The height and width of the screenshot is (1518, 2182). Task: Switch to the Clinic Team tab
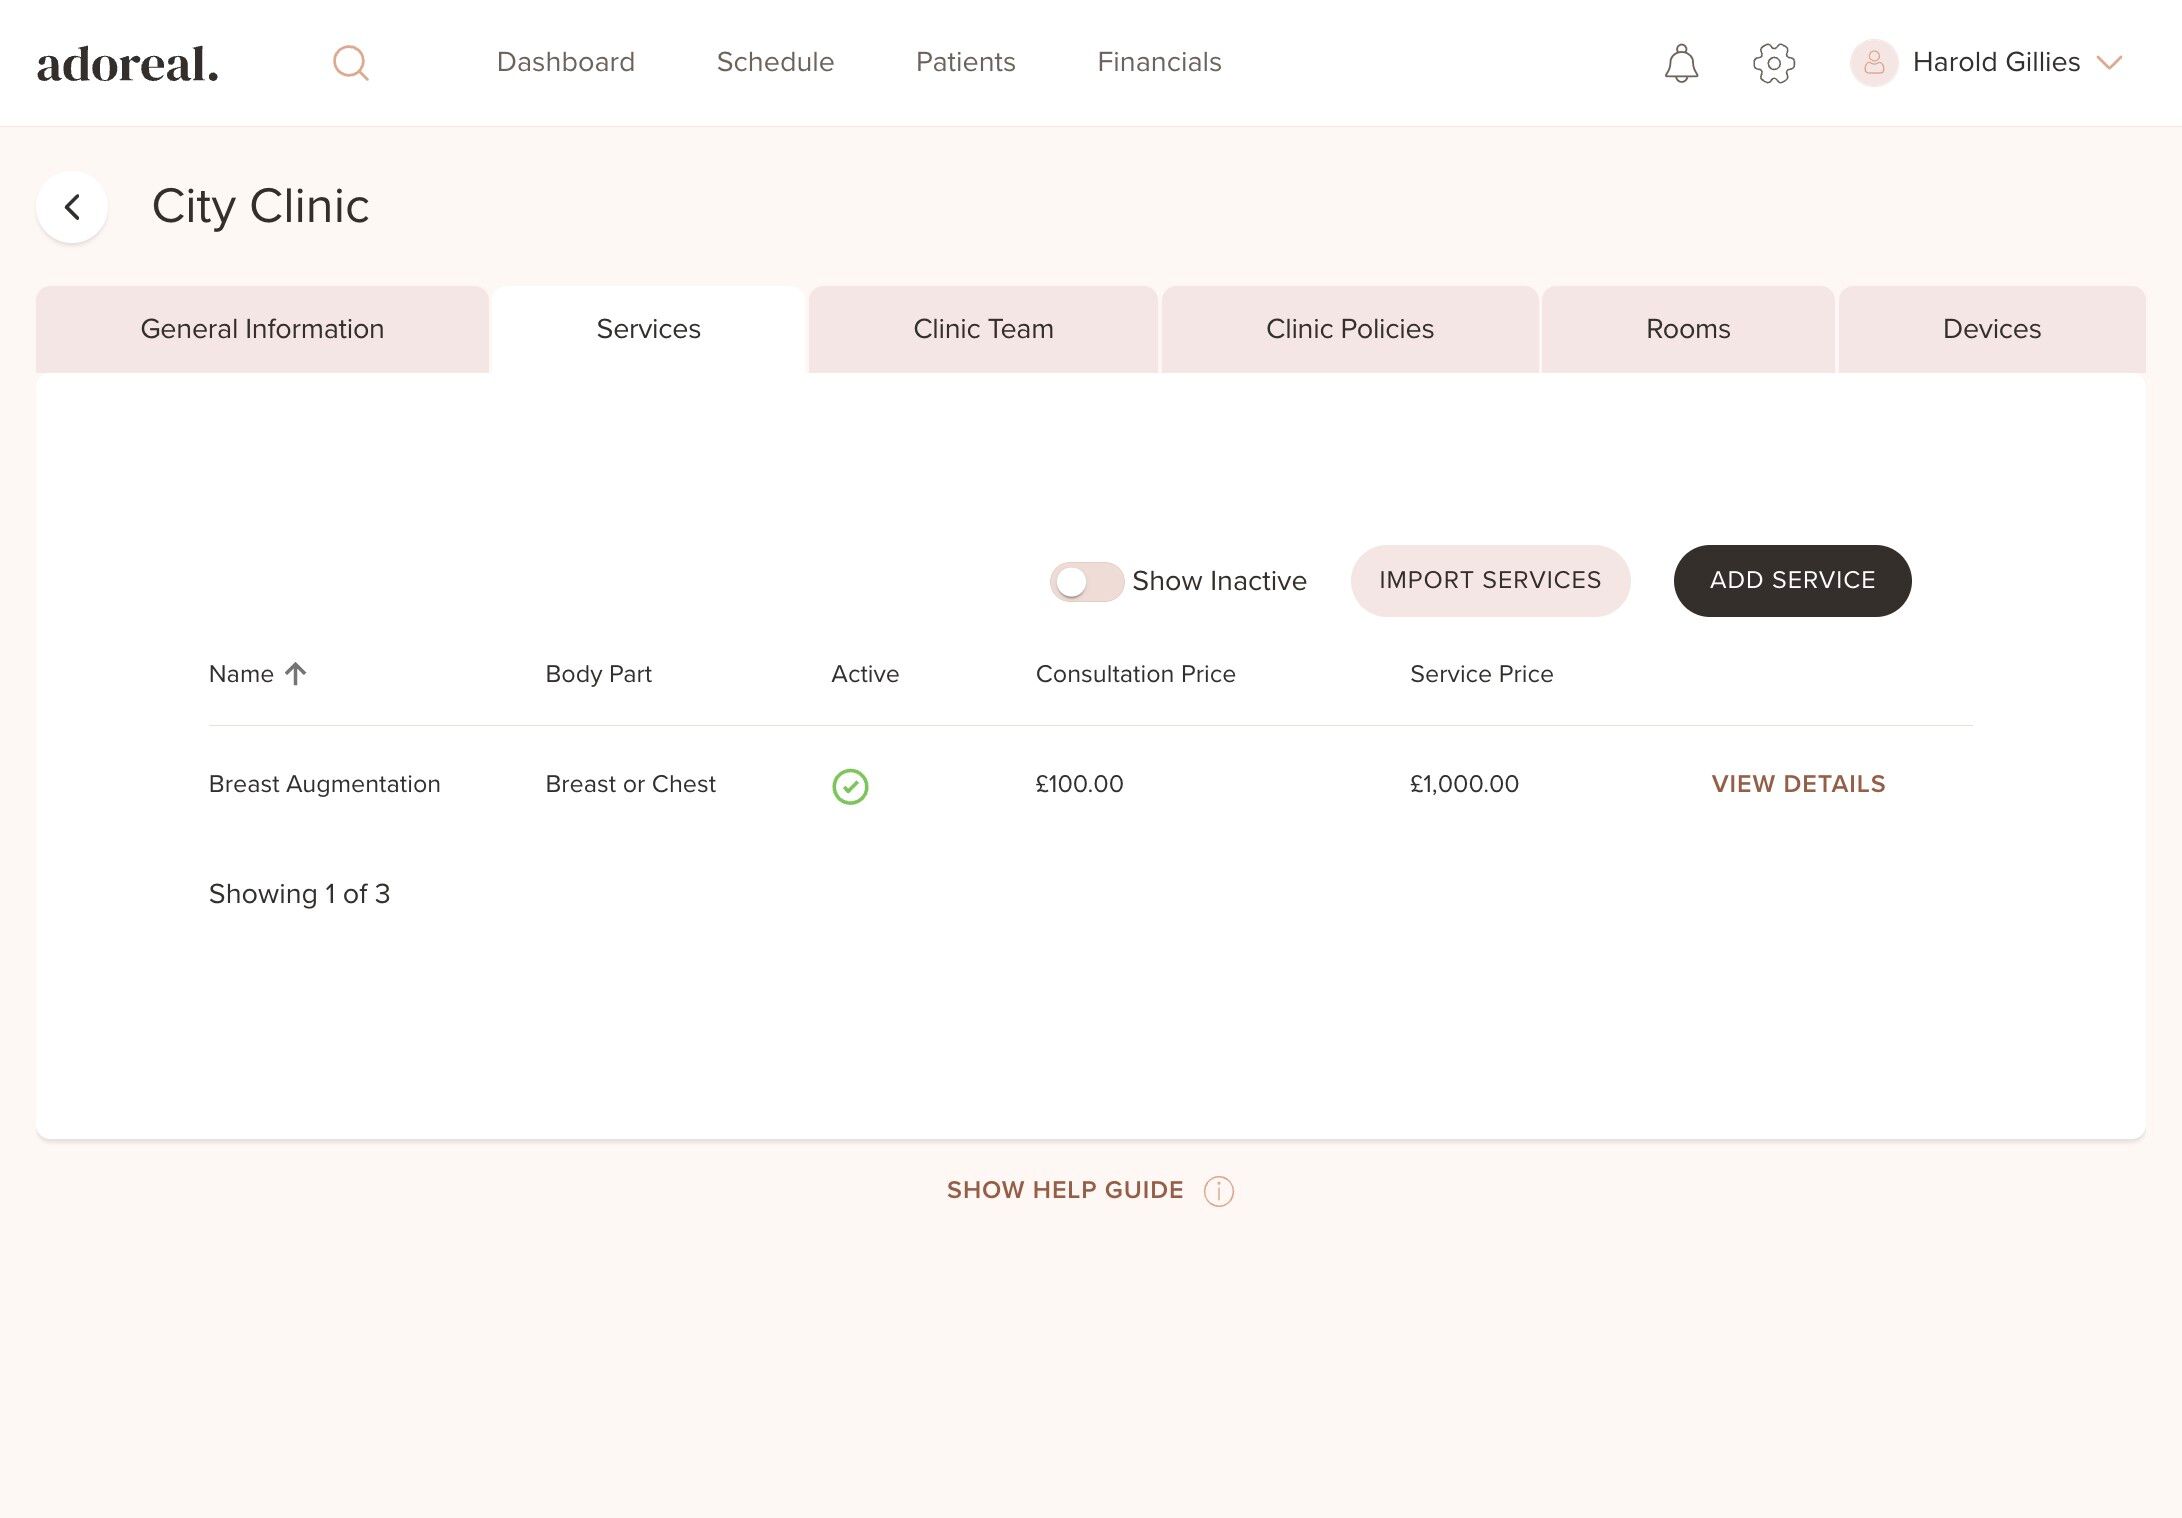pos(983,329)
